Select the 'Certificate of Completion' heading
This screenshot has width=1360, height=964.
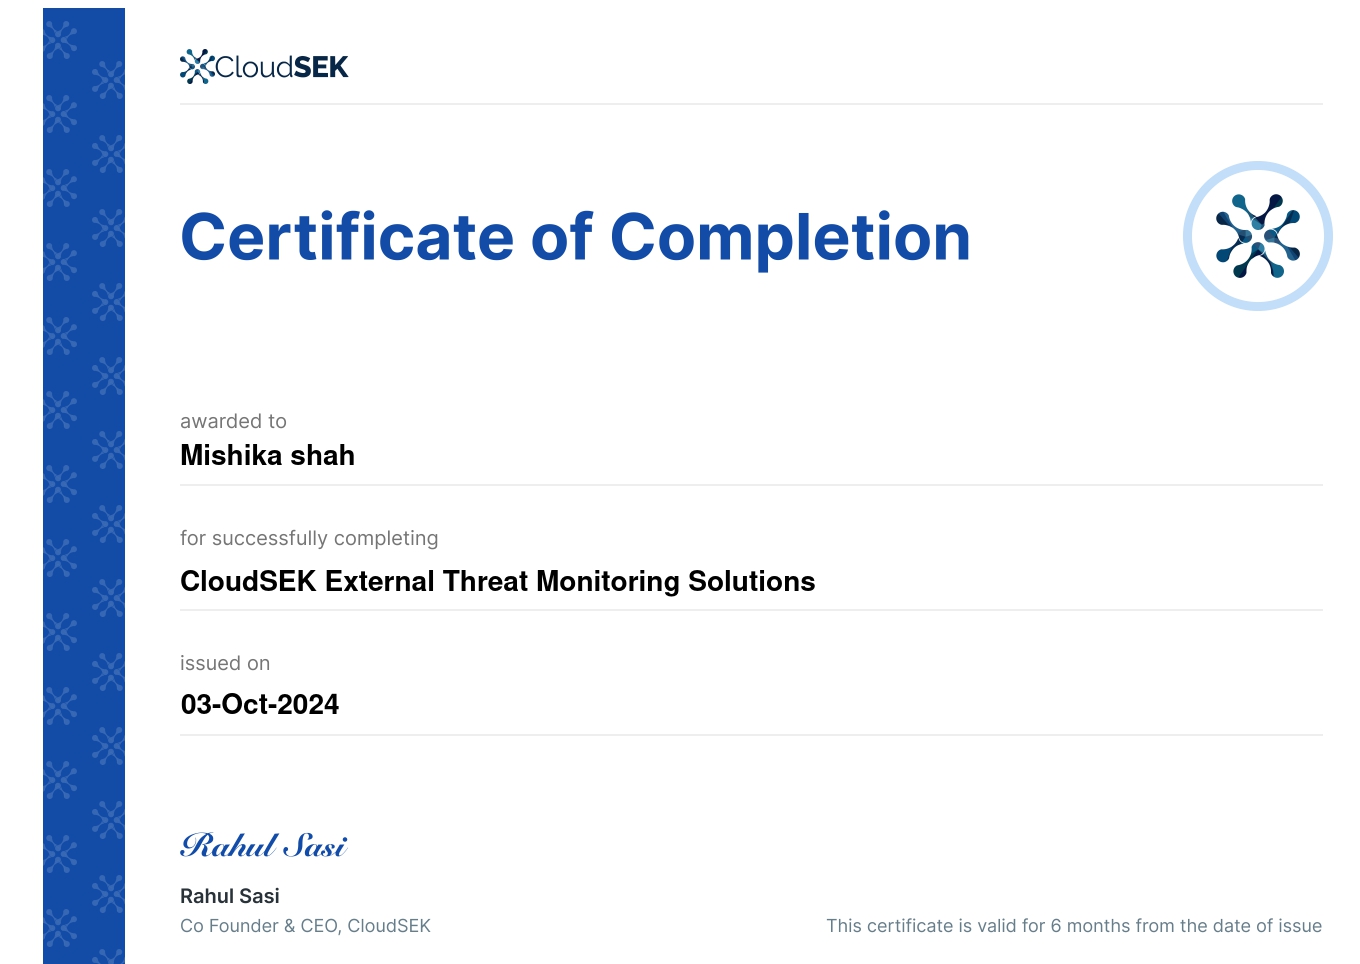575,238
